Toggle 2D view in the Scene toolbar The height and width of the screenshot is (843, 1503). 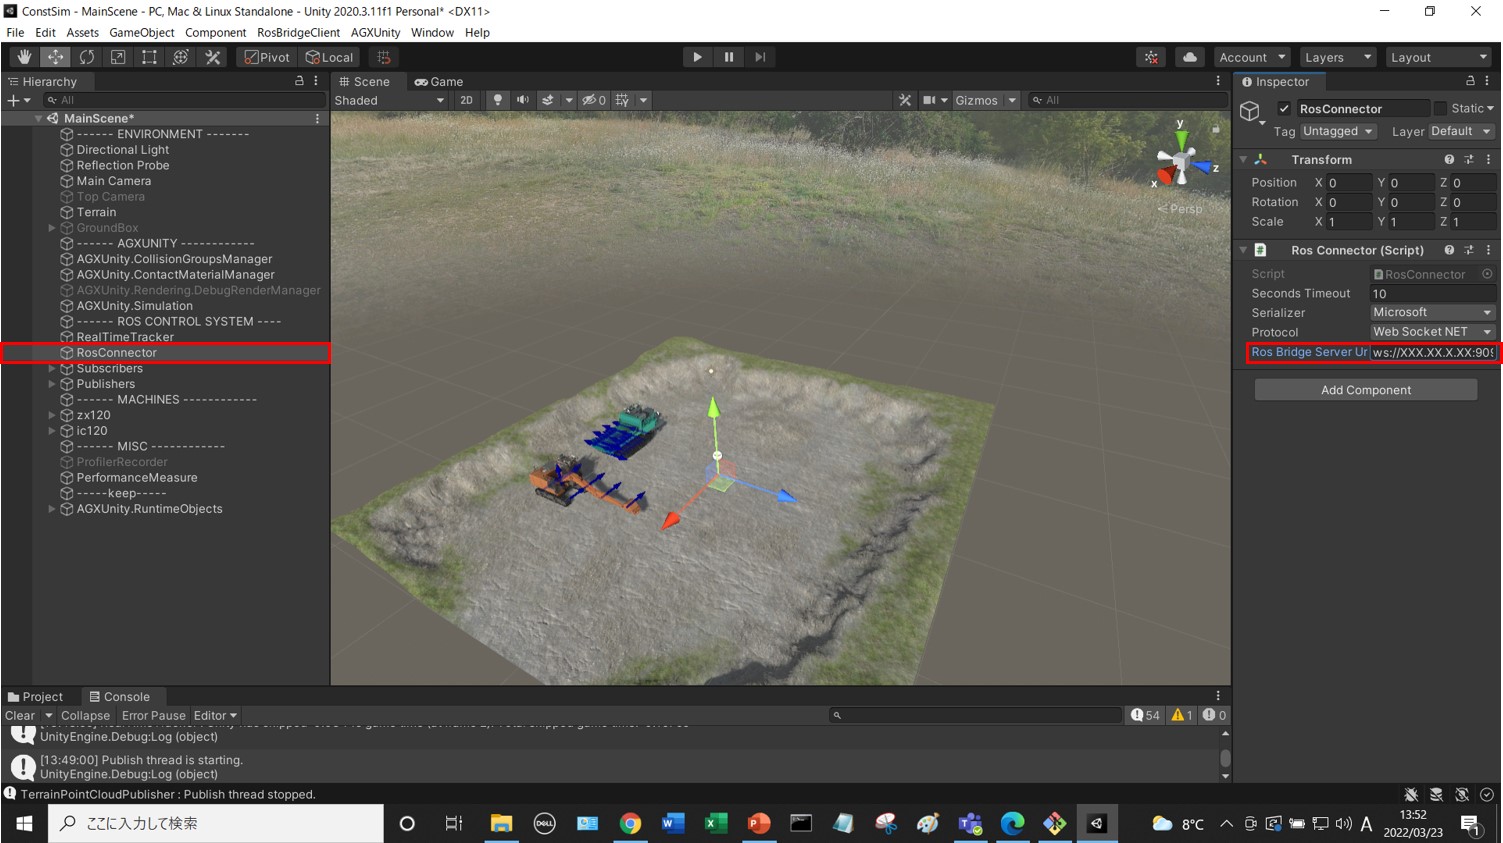coord(466,100)
